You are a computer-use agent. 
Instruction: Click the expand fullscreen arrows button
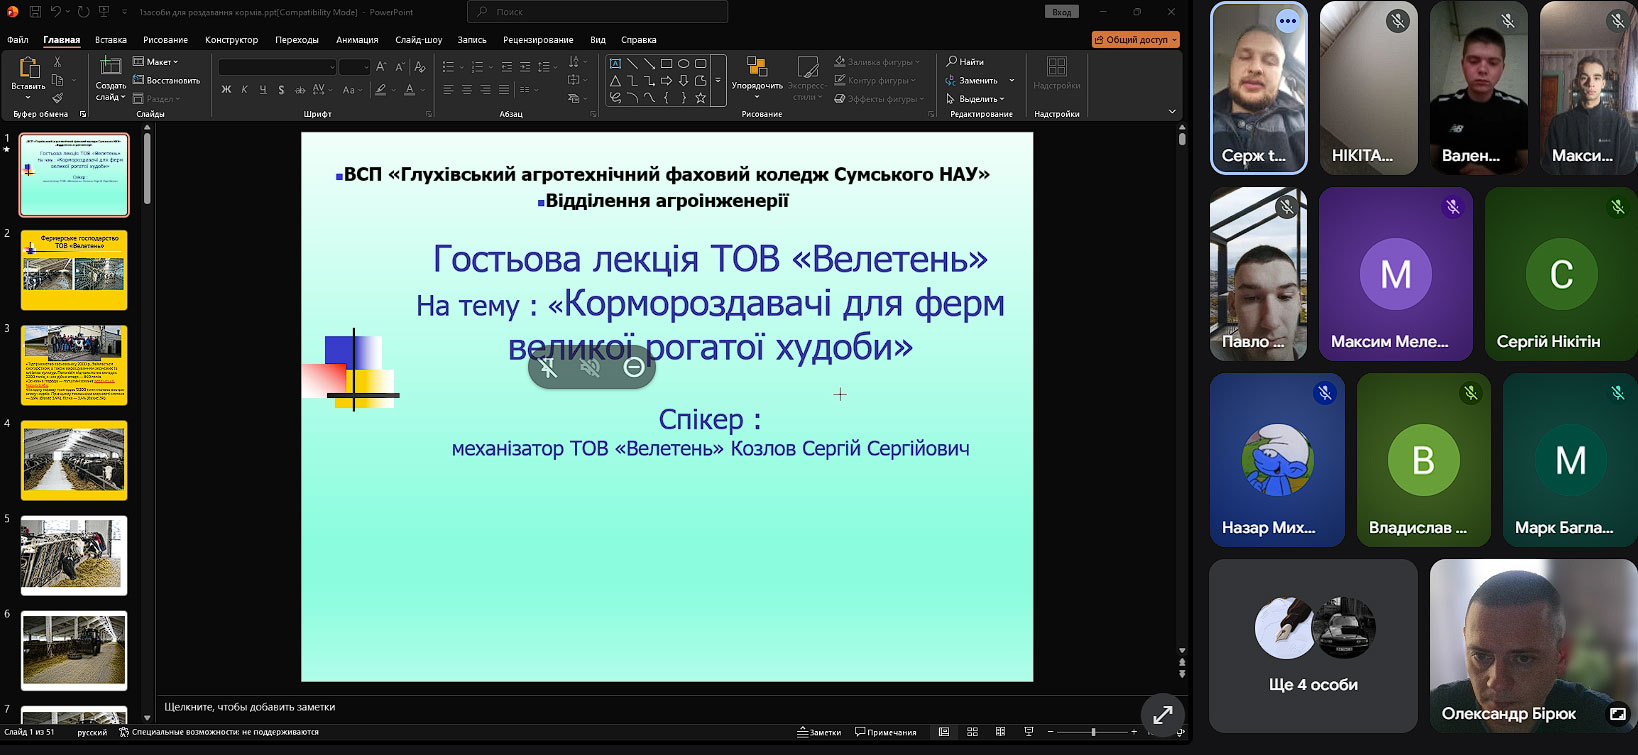click(x=1162, y=715)
